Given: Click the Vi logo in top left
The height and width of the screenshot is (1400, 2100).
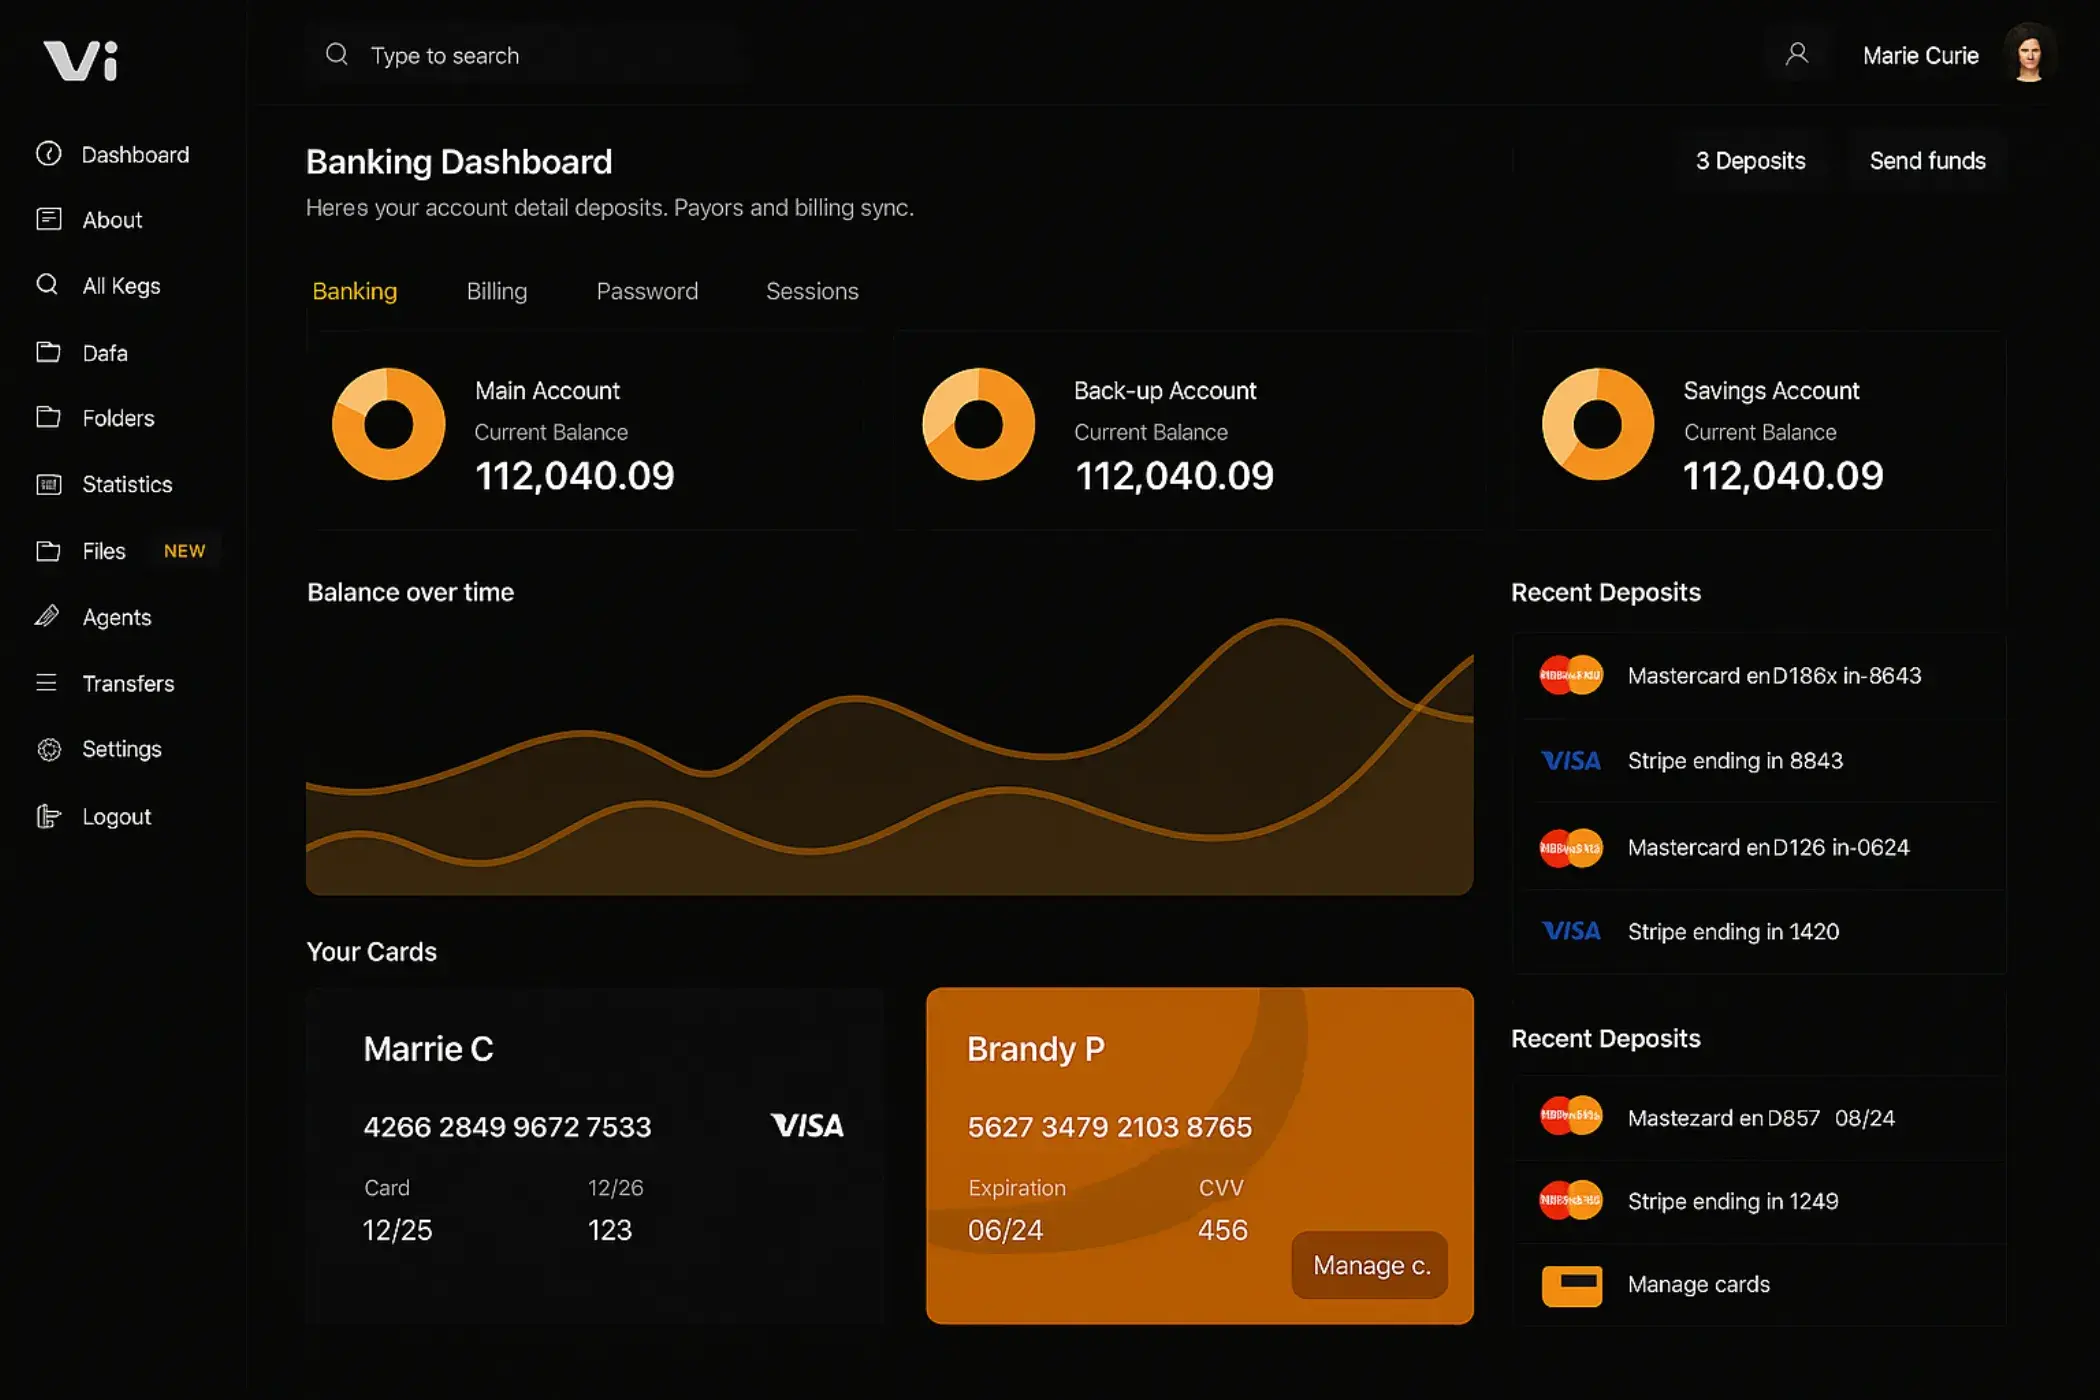Looking at the screenshot, I should click(80, 60).
